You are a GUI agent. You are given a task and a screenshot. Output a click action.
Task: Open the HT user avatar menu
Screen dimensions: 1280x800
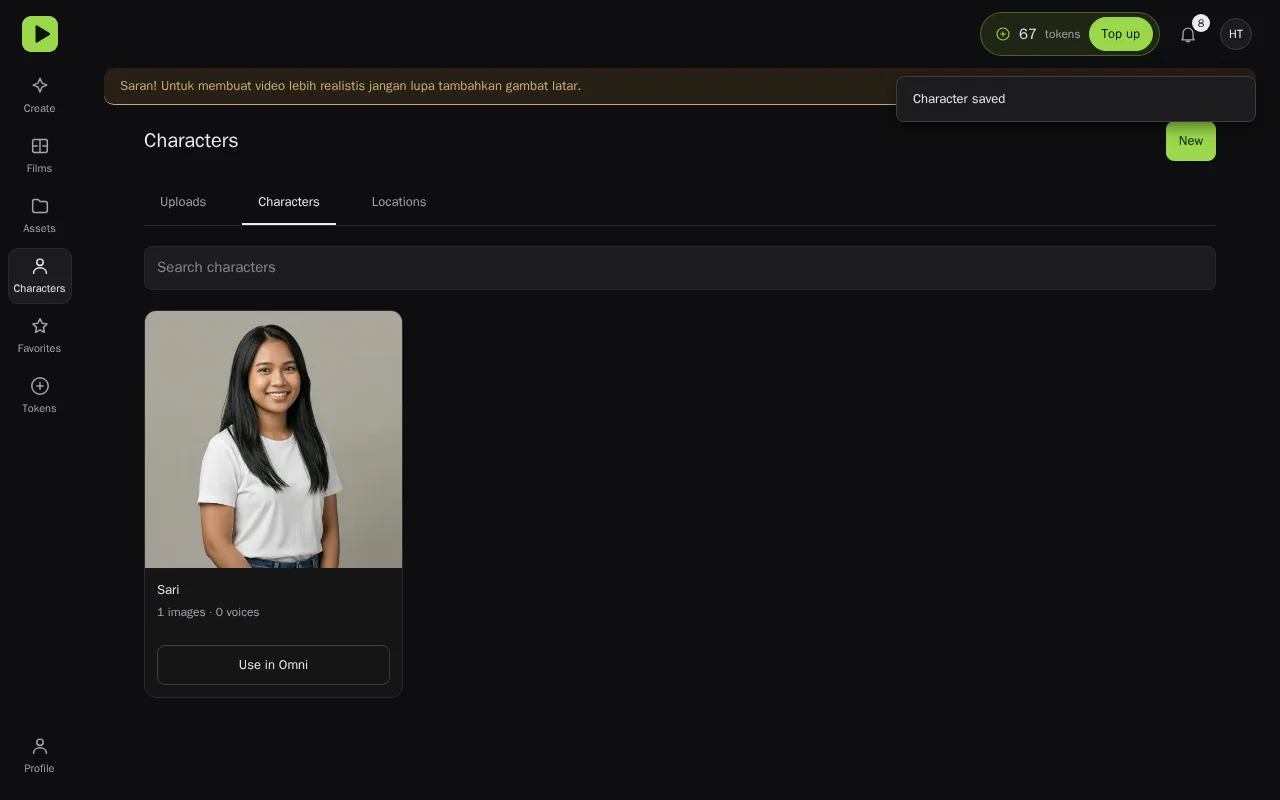pos(1236,34)
